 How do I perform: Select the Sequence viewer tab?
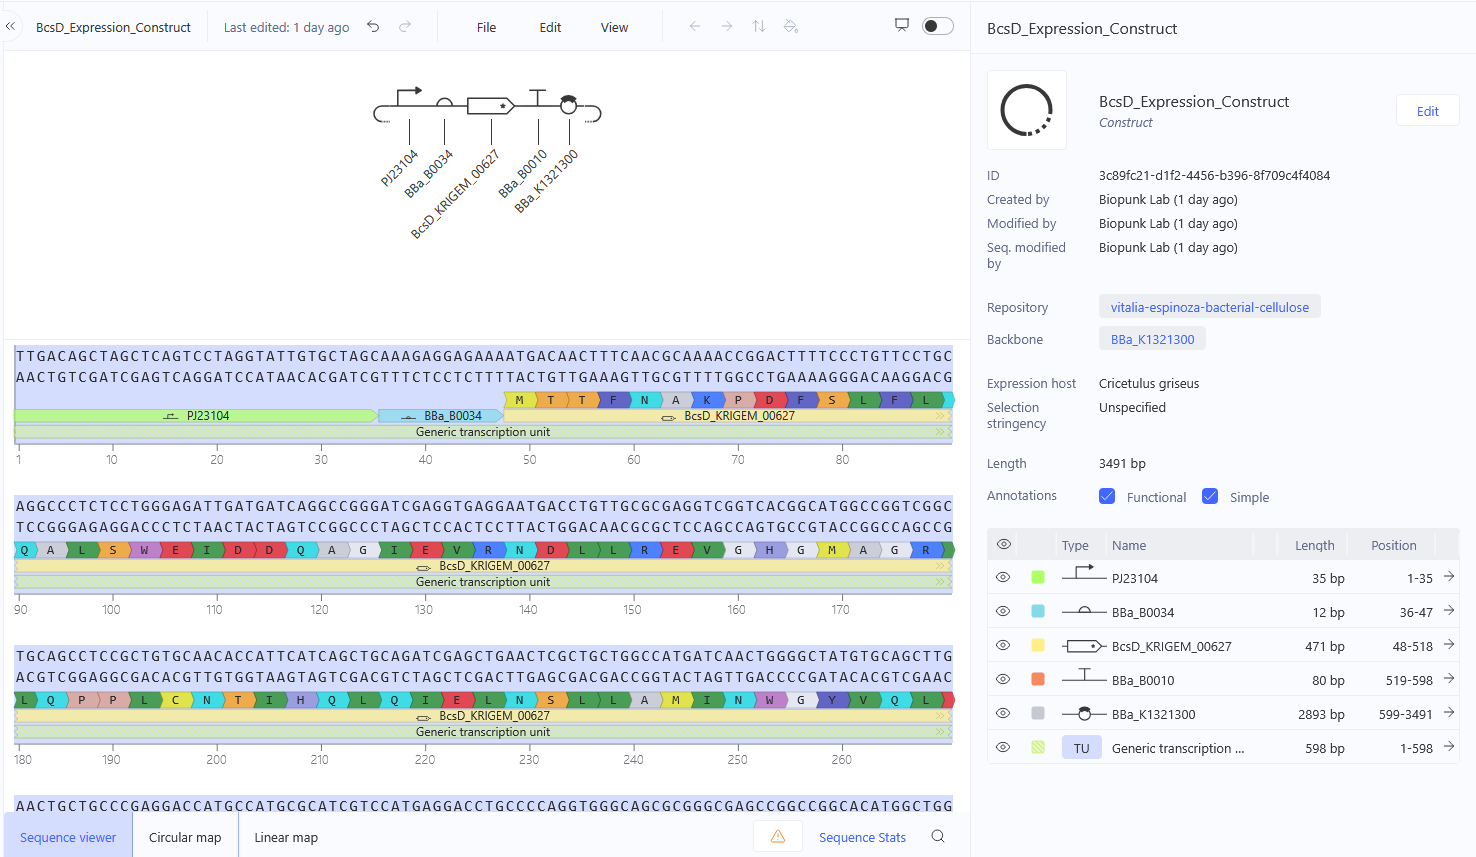(68, 836)
